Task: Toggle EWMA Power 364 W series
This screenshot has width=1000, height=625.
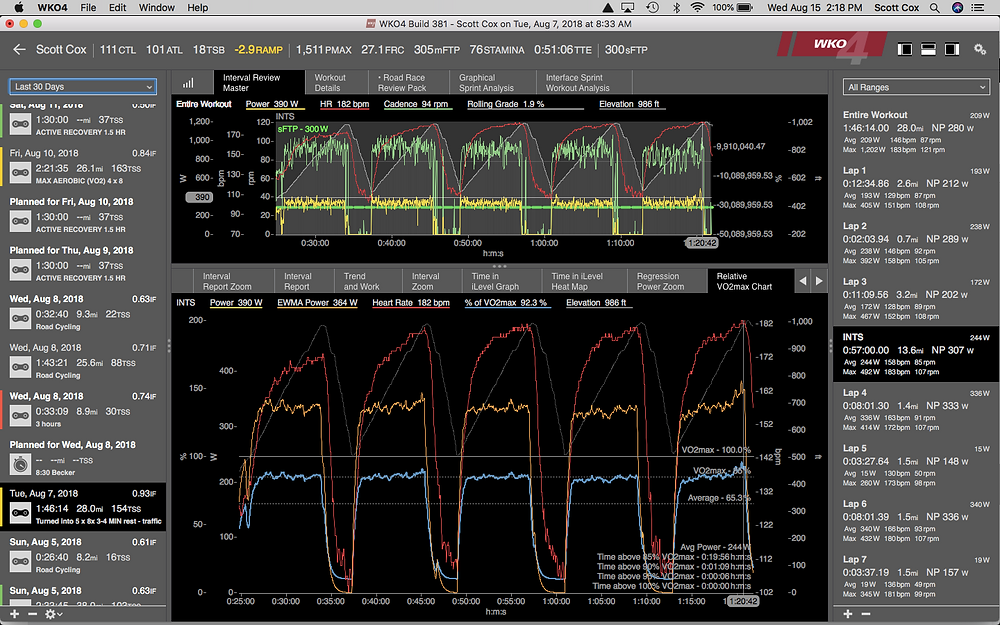Action: pyautogui.click(x=317, y=303)
